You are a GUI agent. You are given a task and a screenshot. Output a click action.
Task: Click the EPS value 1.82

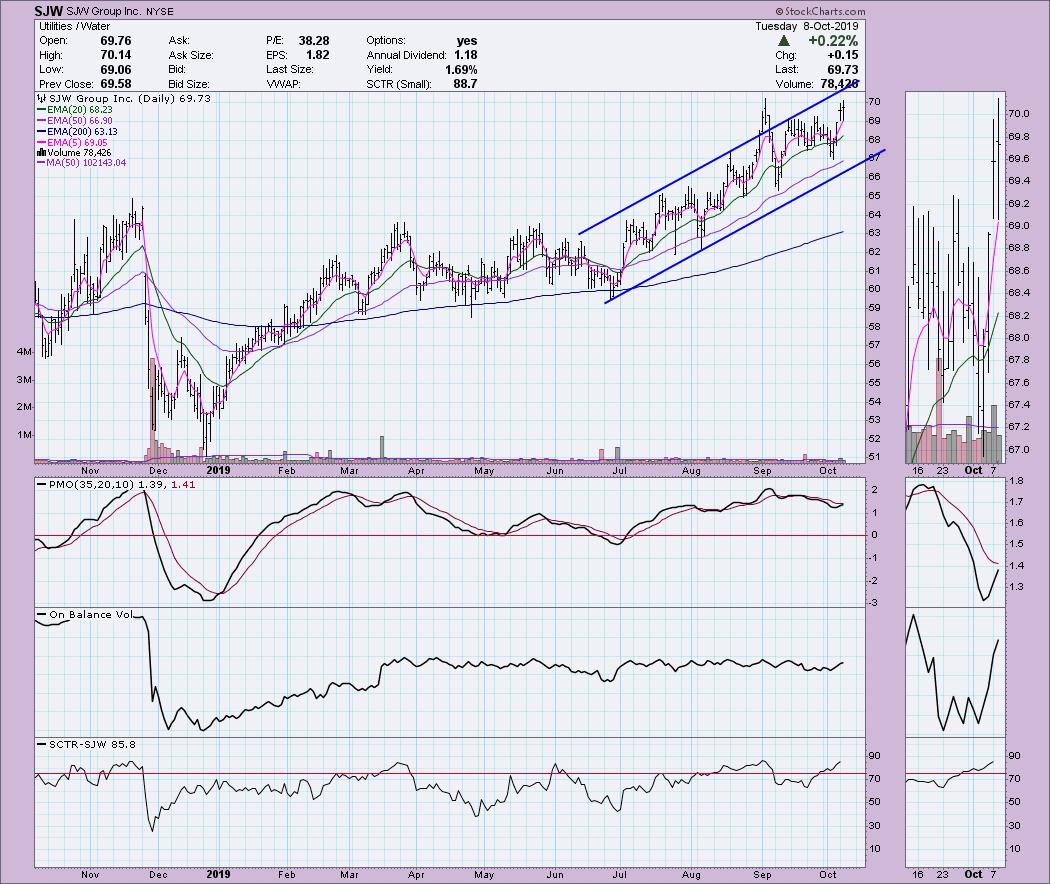317,55
